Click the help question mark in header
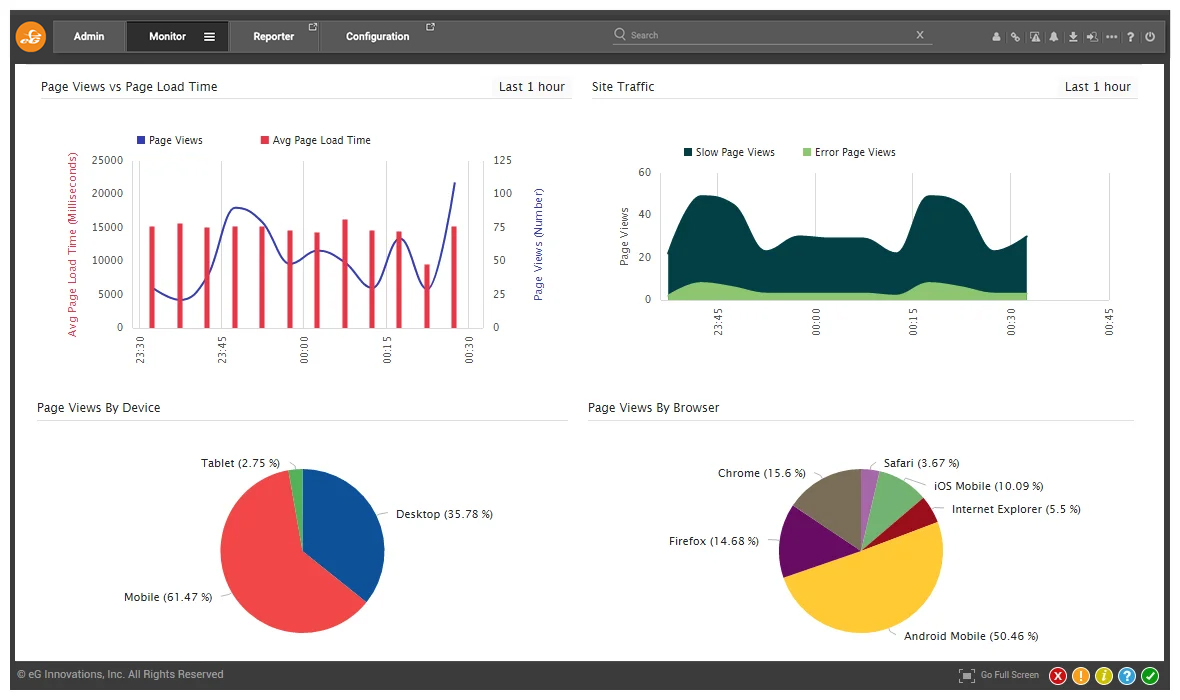This screenshot has height=700, width=1180. pyautogui.click(x=1130, y=36)
